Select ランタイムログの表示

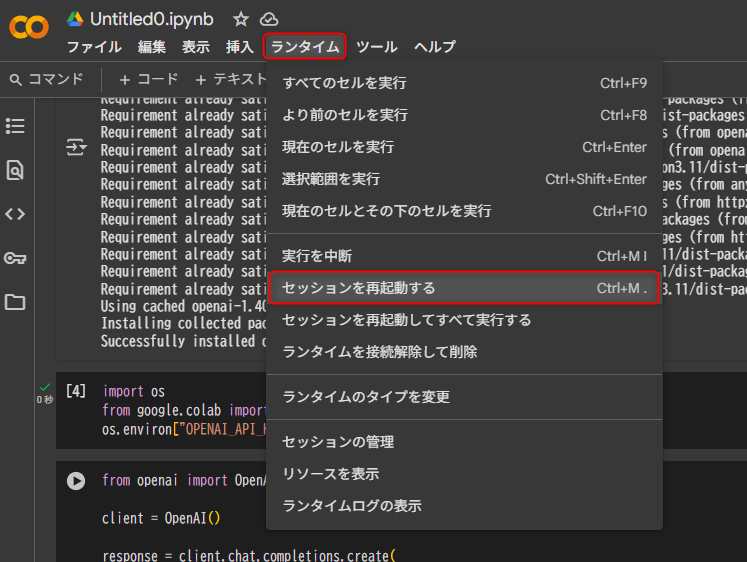464,506
